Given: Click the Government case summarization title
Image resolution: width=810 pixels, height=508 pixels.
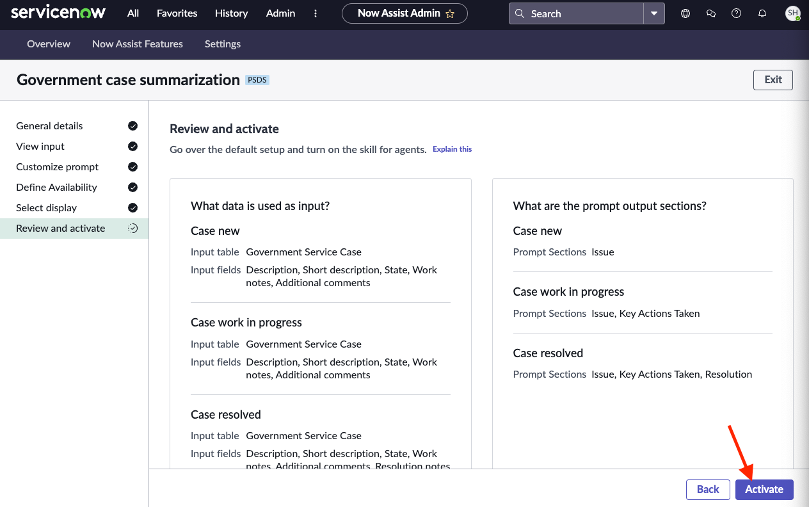Looking at the screenshot, I should pos(128,80).
